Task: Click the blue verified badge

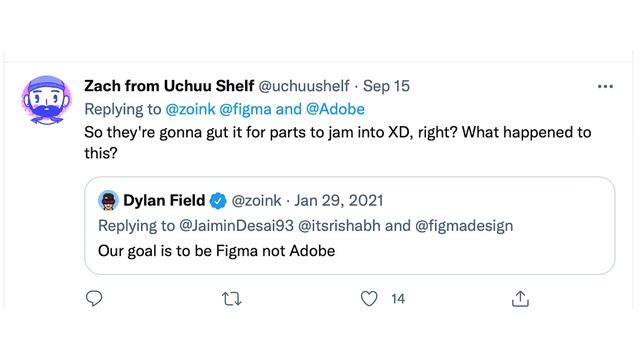Action: [x=218, y=201]
